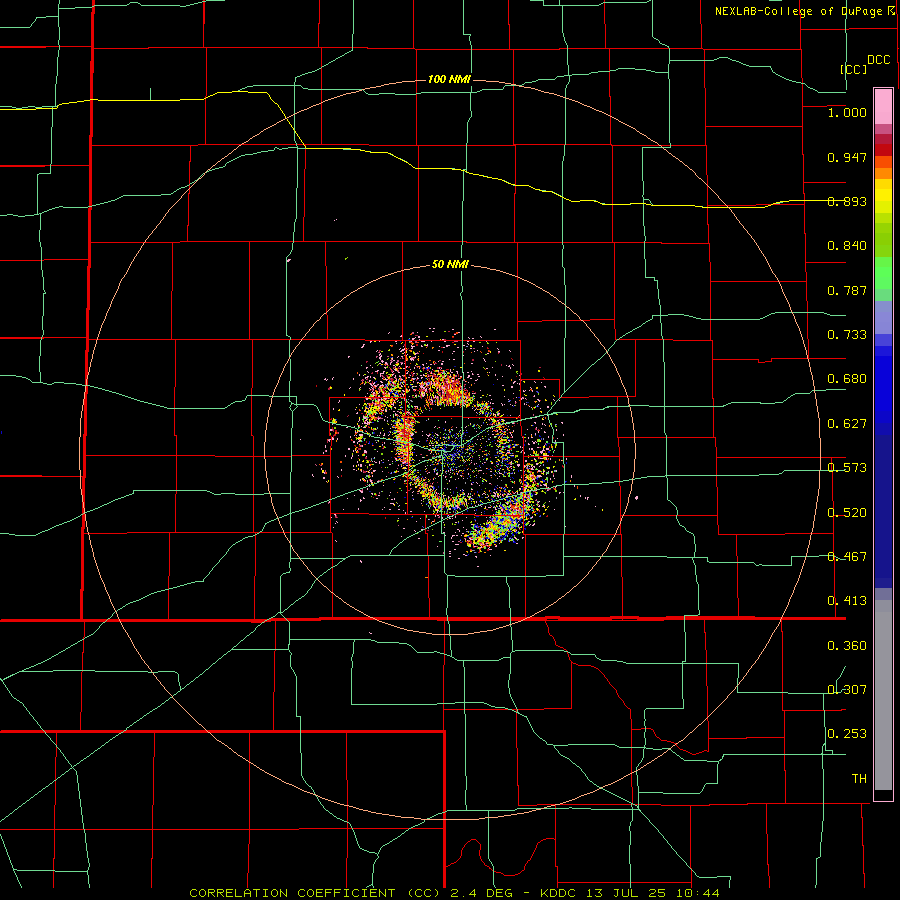Click the 0.680 scale value
Viewport: 900px width, 900px height.
point(847,379)
